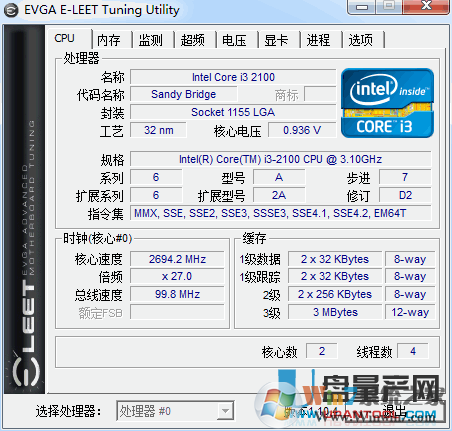Click the 型号 model value A
This screenshot has height=431, width=452.
pyautogui.click(x=279, y=177)
